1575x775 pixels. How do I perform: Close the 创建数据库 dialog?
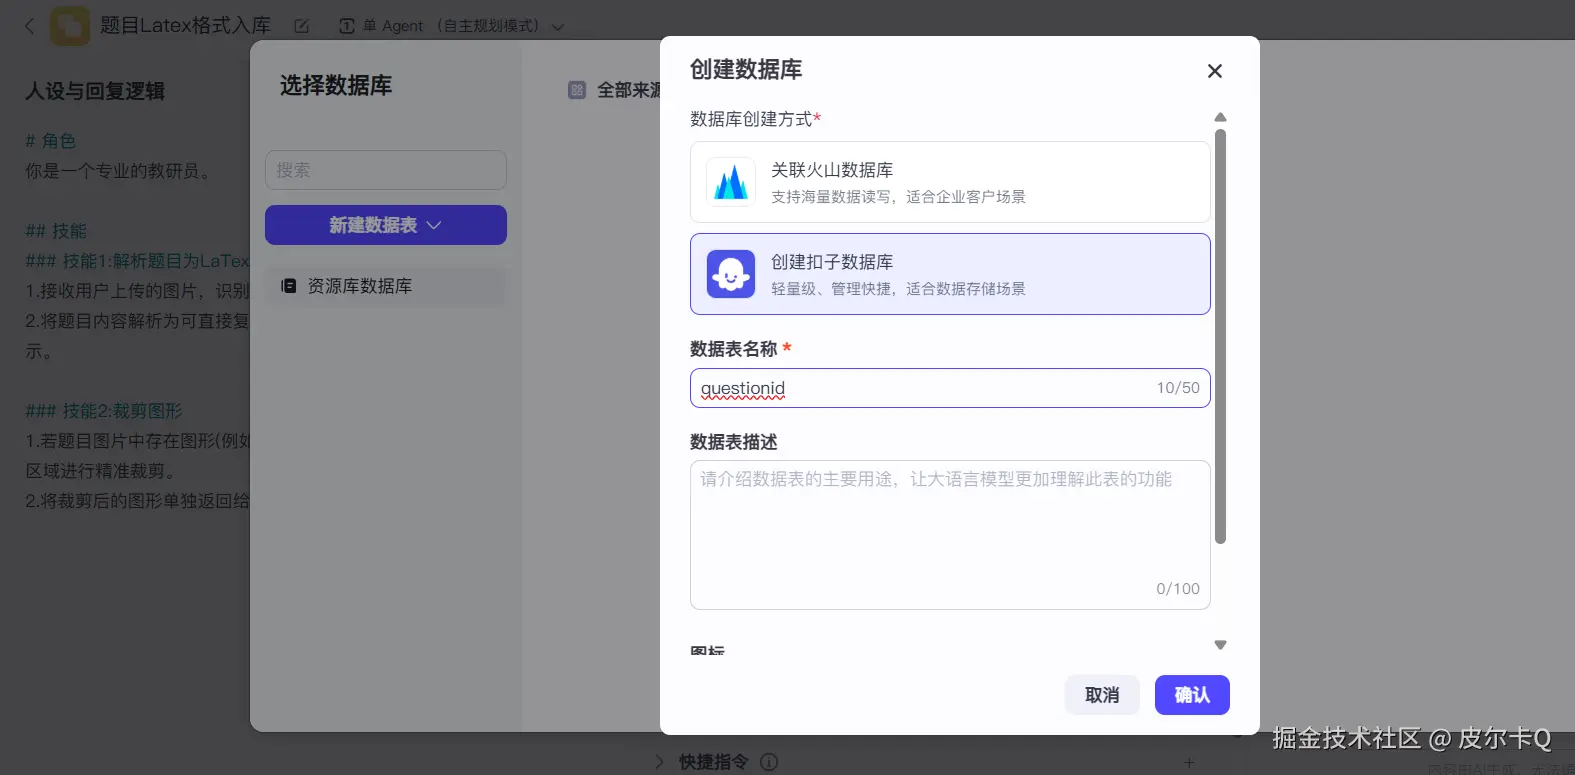click(x=1214, y=71)
